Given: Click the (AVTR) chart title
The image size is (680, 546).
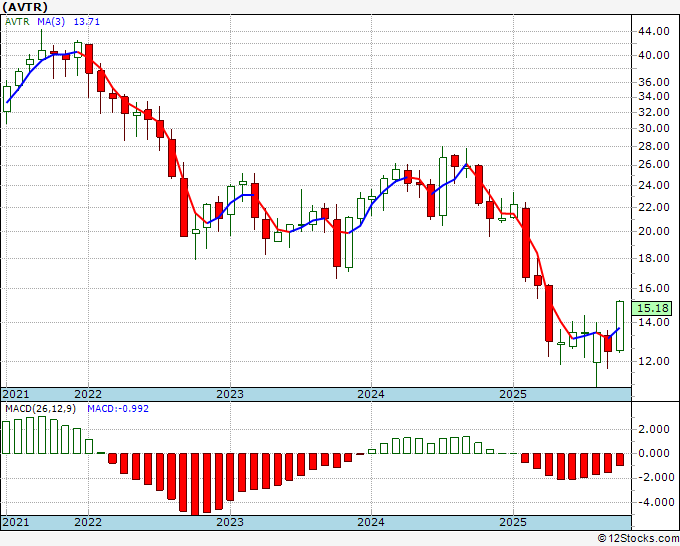Looking at the screenshot, I should point(25,7).
